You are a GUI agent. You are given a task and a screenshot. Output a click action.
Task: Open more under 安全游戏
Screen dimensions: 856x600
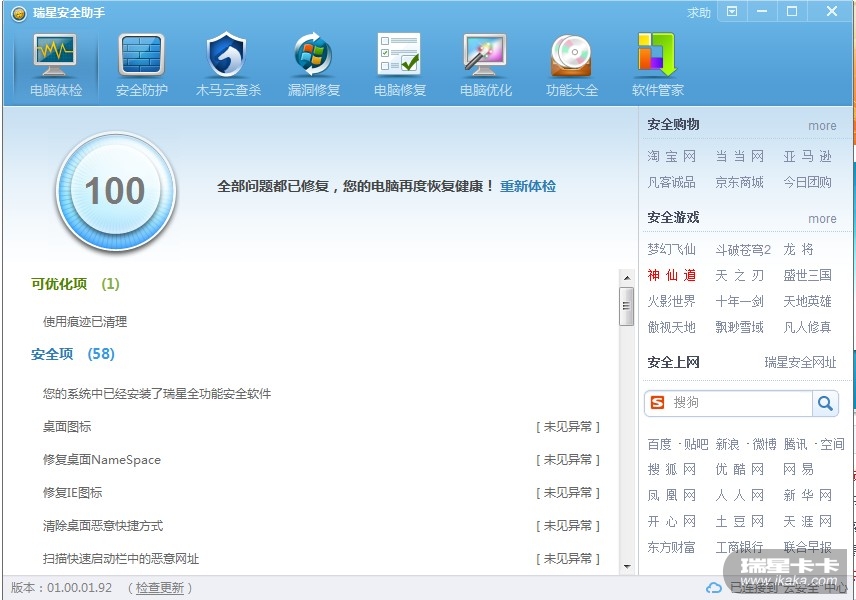pos(822,218)
